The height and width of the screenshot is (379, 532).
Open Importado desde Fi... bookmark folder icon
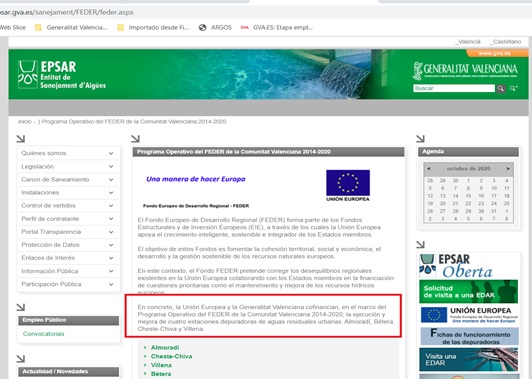click(x=120, y=27)
